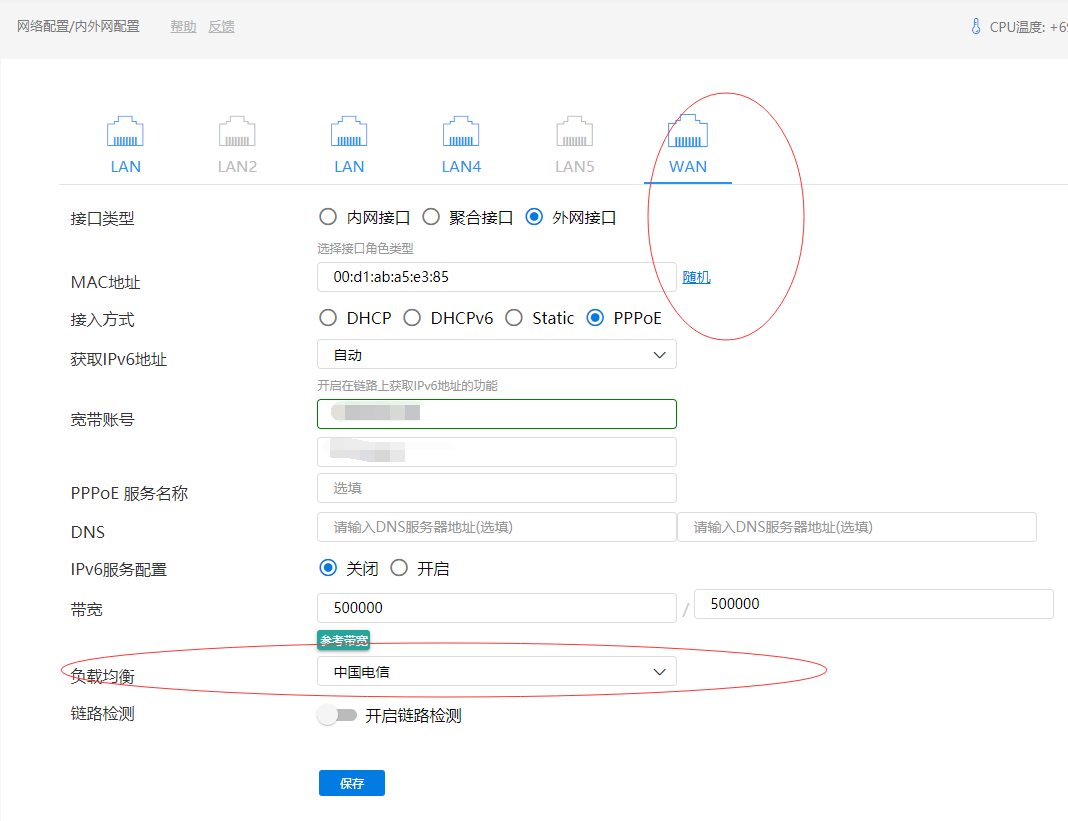Screen dimensions: 1068x821
Task: Toggle the 开启链路检测 switch
Action: click(337, 715)
